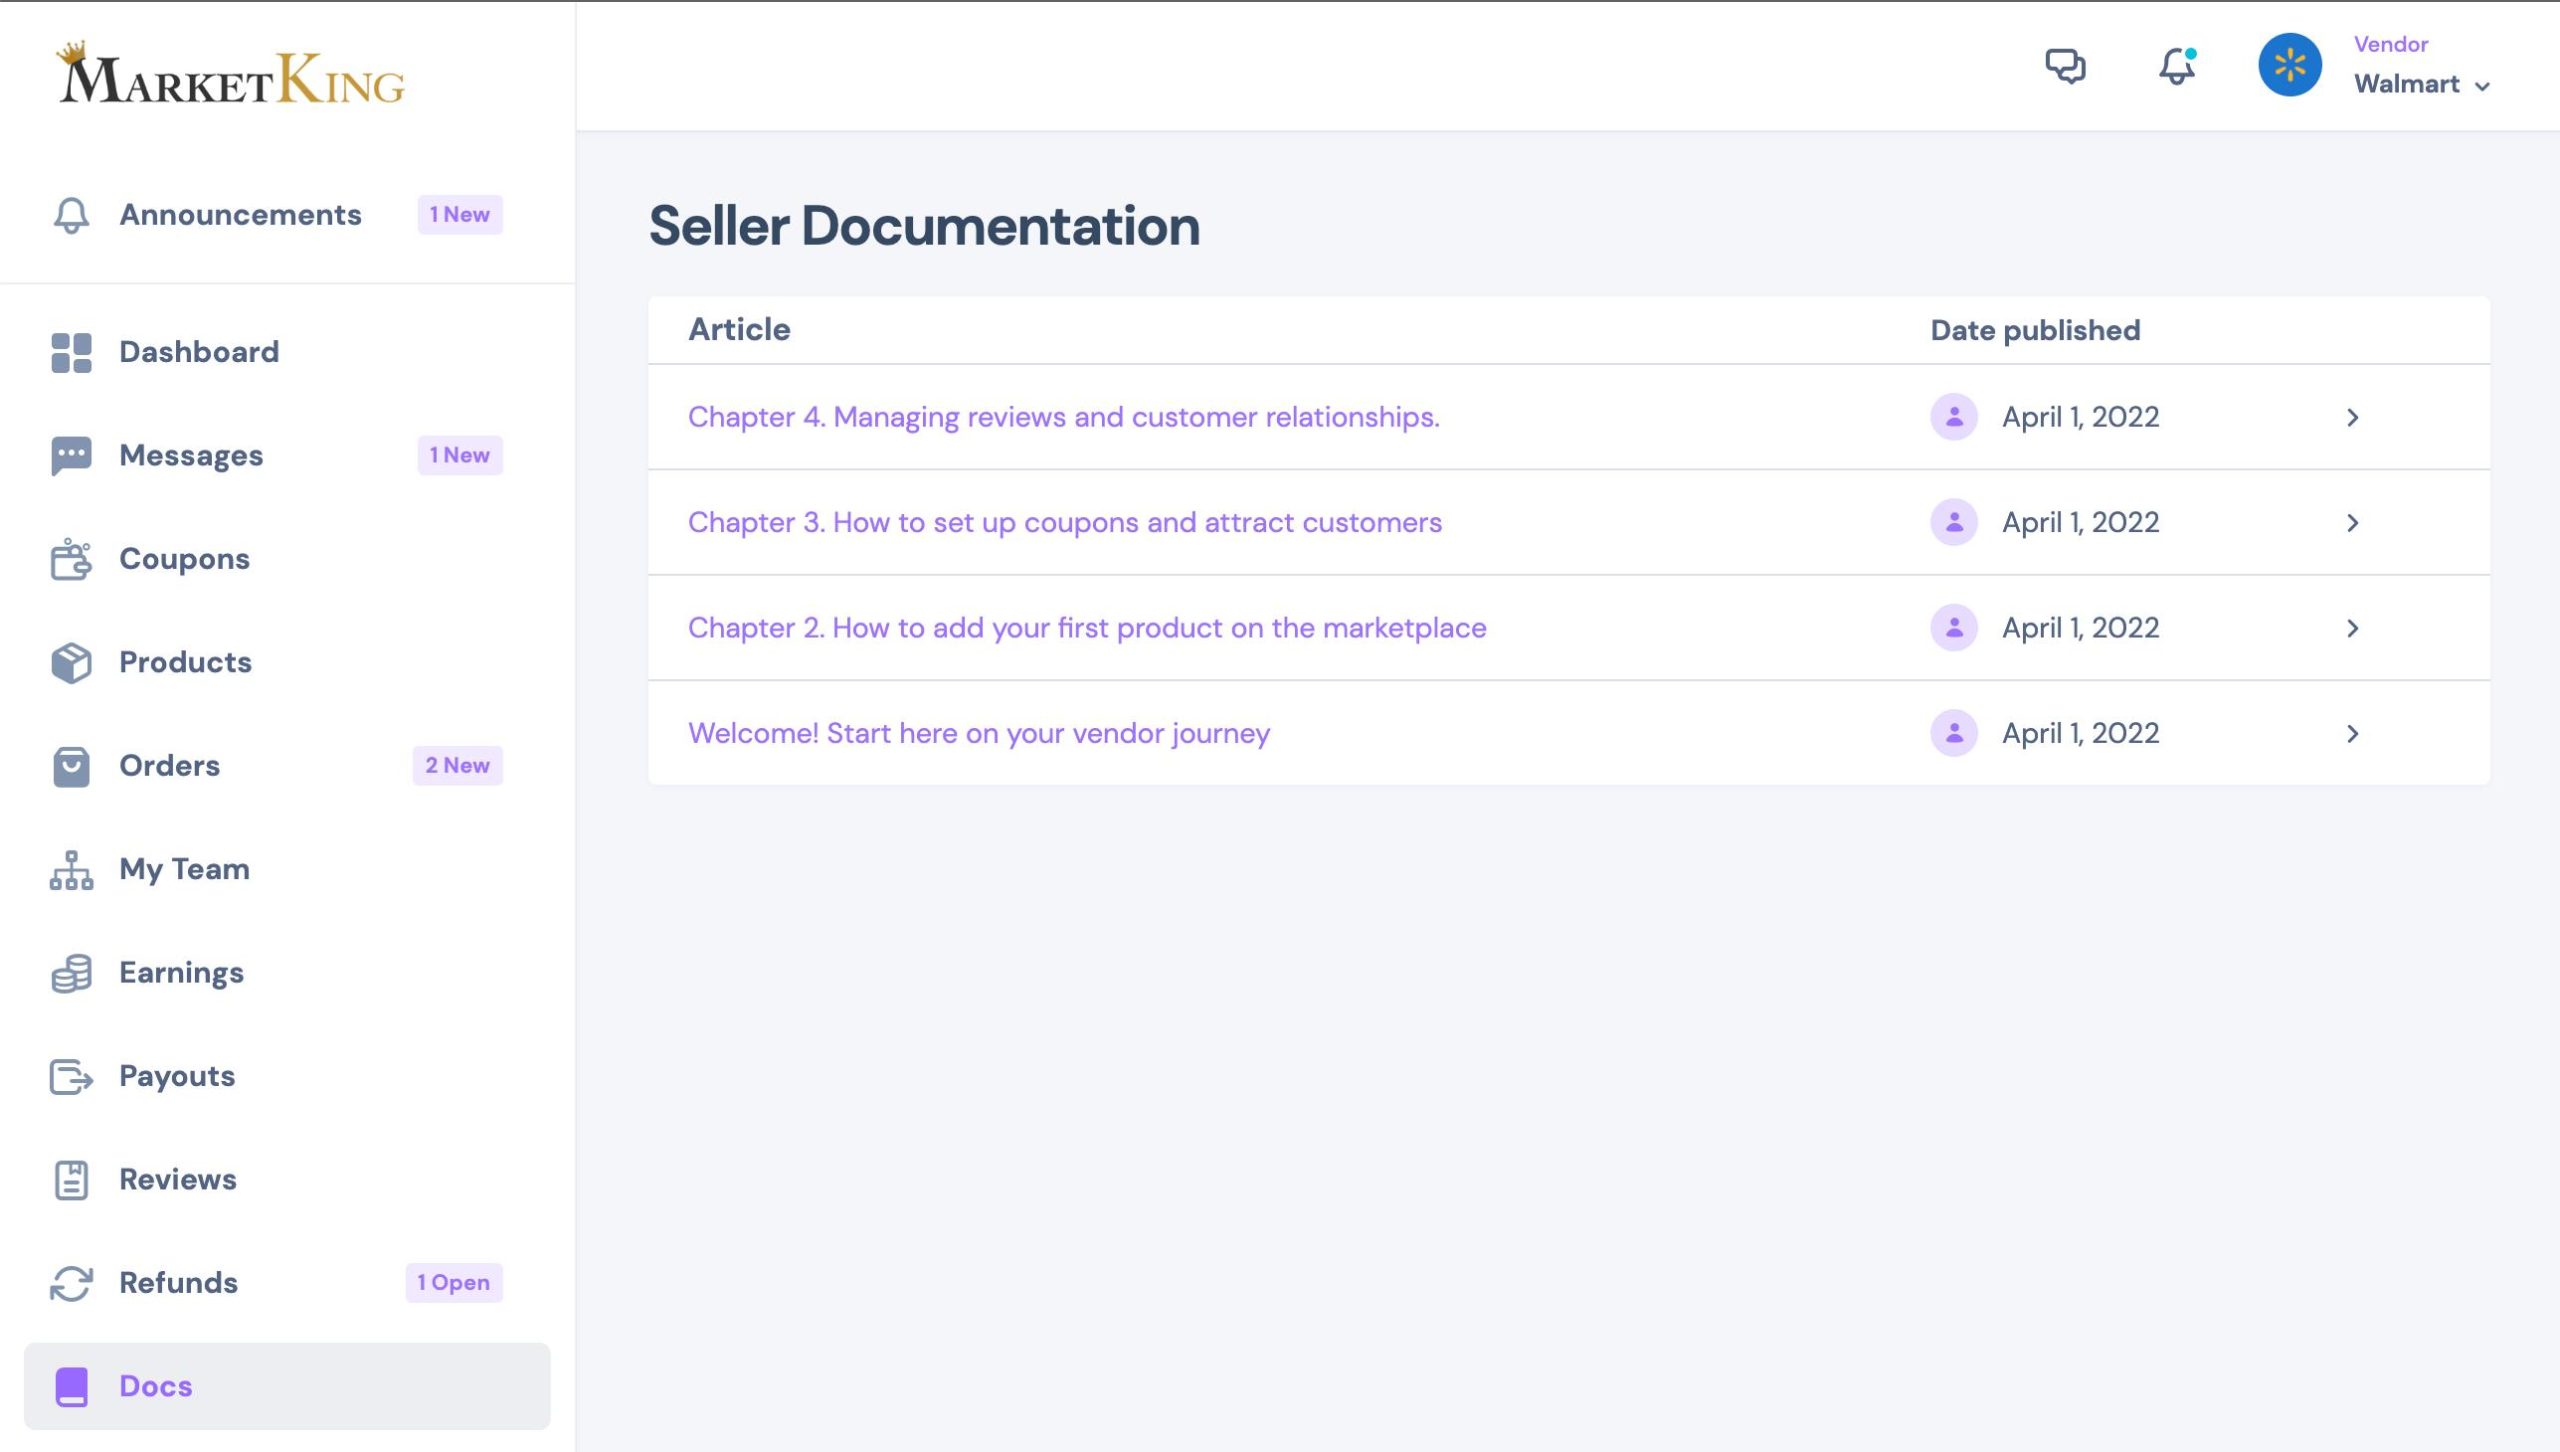Click April 1, 2022 date in Chapter 4 row
Screen dimensions: 2560x1452
point(2080,417)
